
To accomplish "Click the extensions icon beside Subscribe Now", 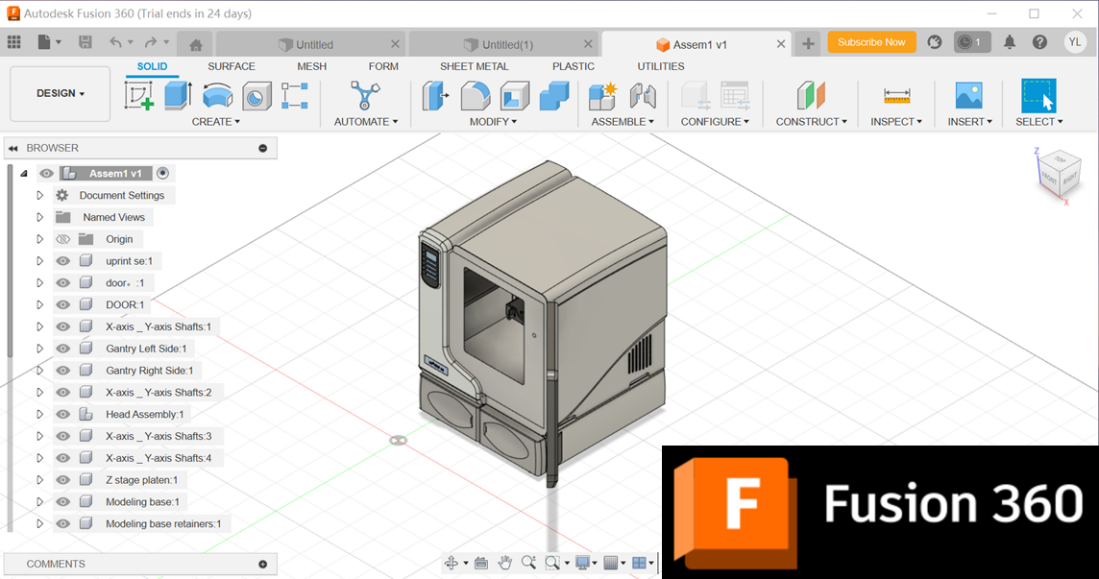I will click(x=934, y=42).
